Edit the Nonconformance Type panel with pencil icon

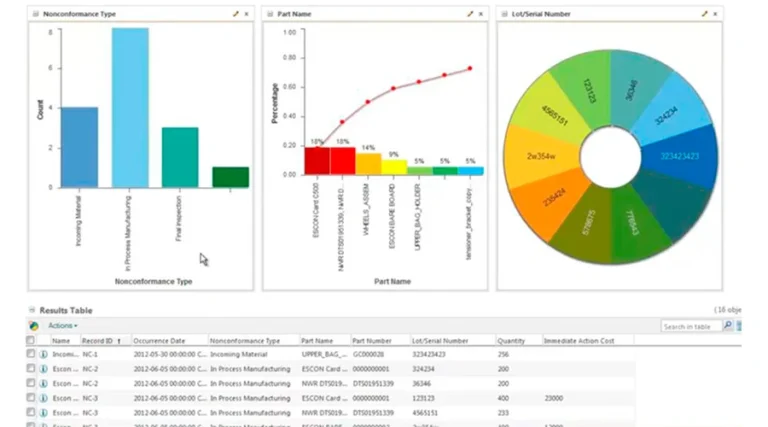click(236, 14)
